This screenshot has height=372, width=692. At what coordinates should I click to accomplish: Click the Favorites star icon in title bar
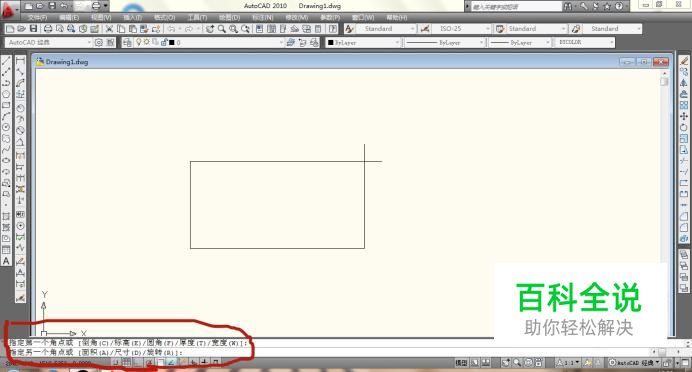pos(607,6)
